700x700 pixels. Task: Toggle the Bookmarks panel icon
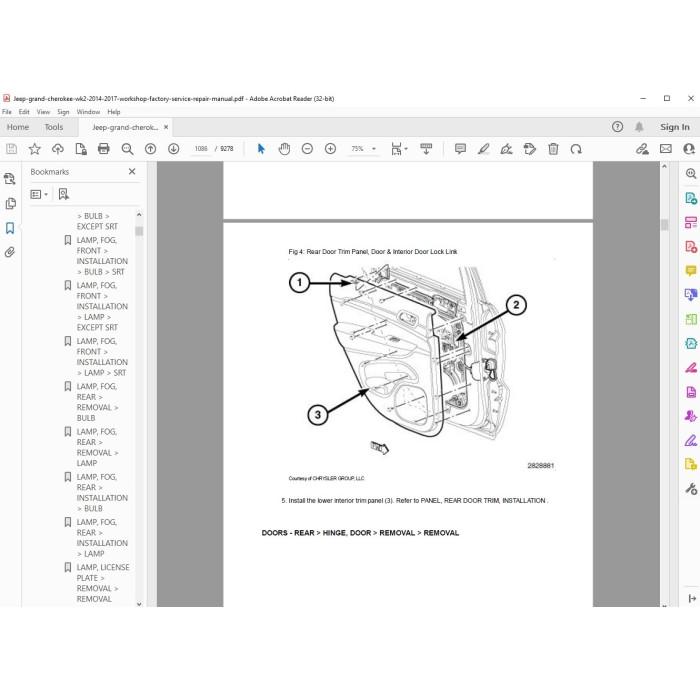(x=10, y=228)
